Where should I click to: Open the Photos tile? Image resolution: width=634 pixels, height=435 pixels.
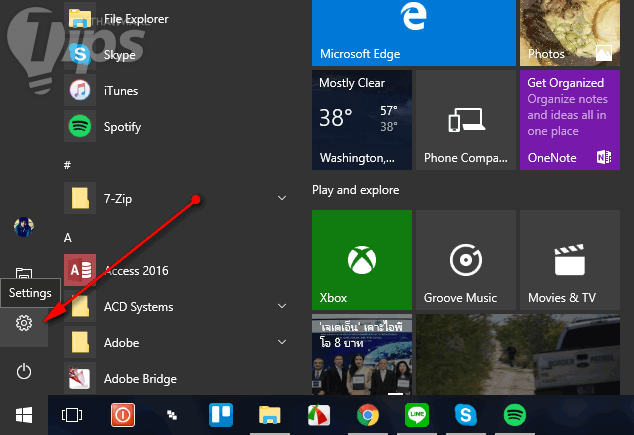(x=570, y=32)
